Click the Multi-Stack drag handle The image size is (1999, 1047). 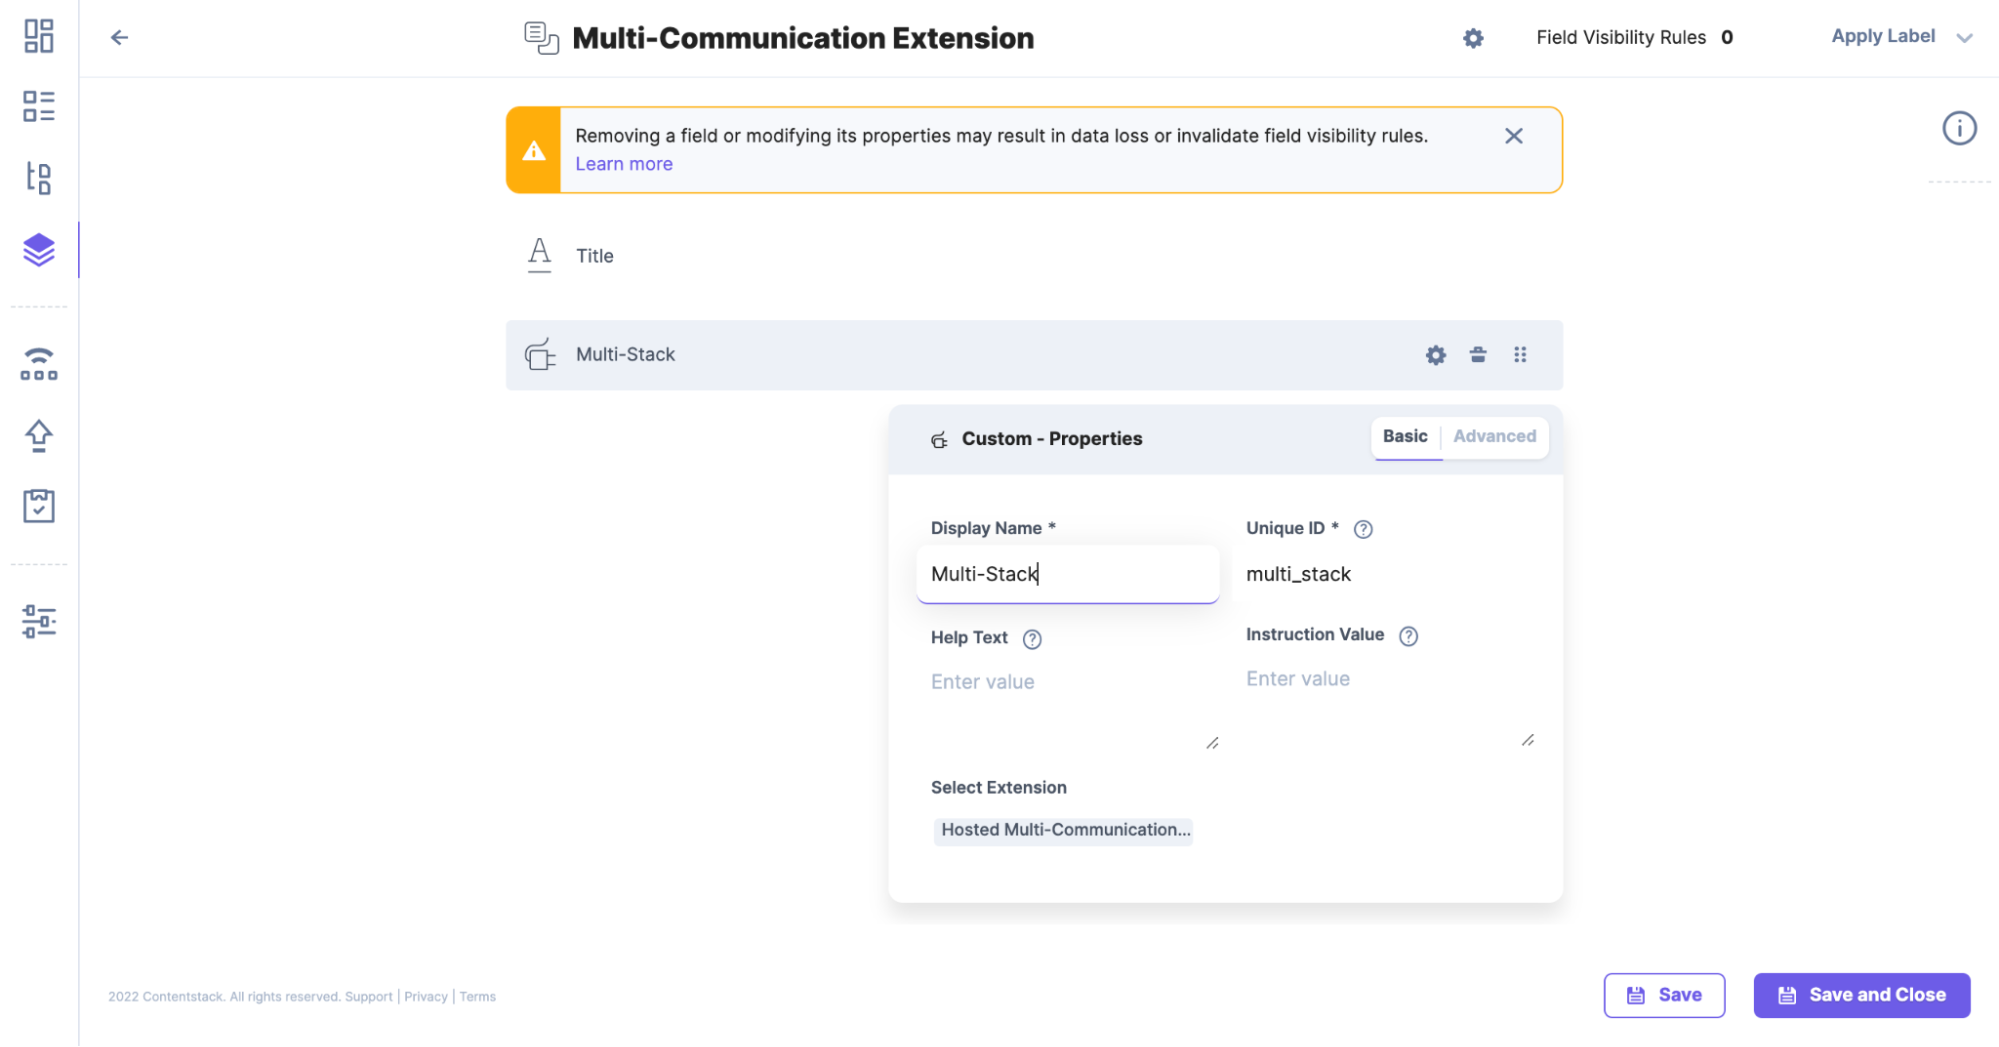[1520, 355]
